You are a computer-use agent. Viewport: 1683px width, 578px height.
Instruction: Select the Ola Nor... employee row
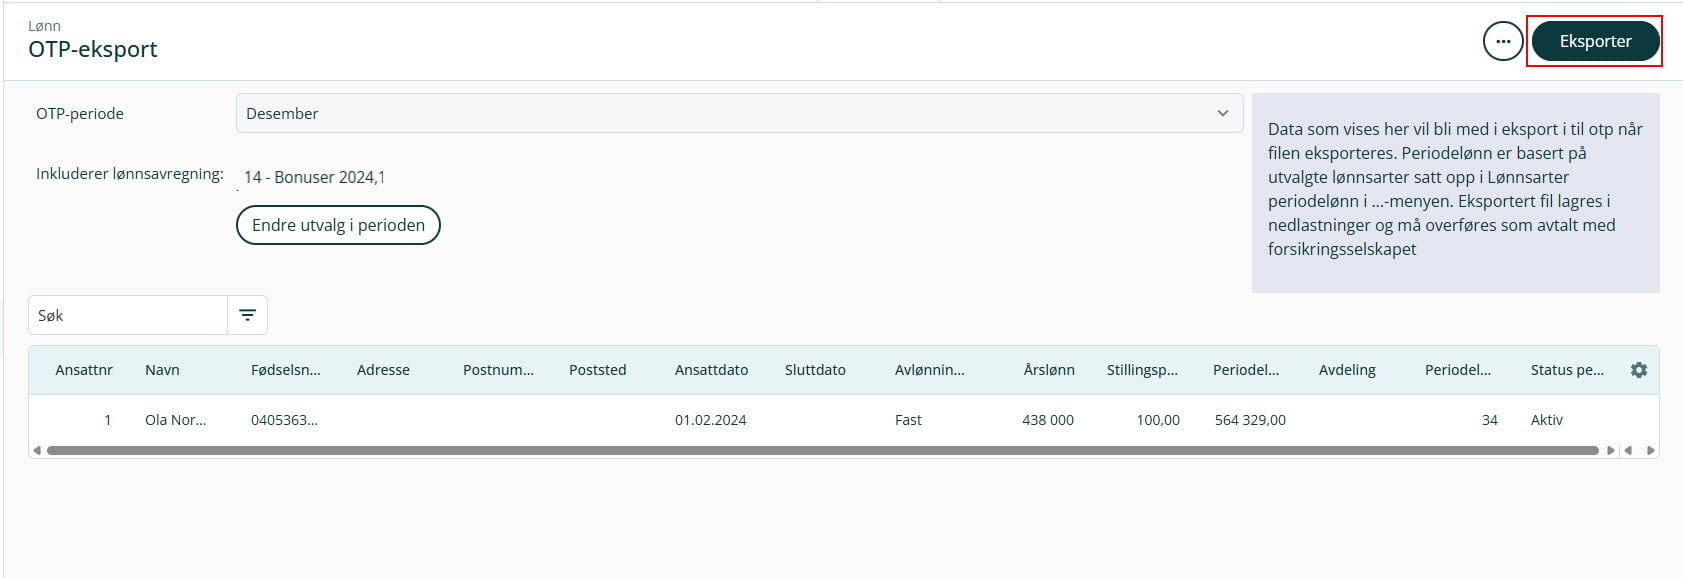tap(175, 420)
